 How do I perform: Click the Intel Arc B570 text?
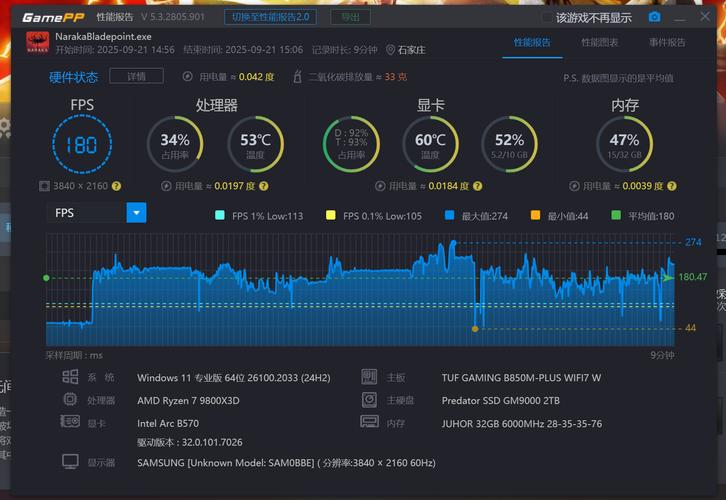[168, 423]
